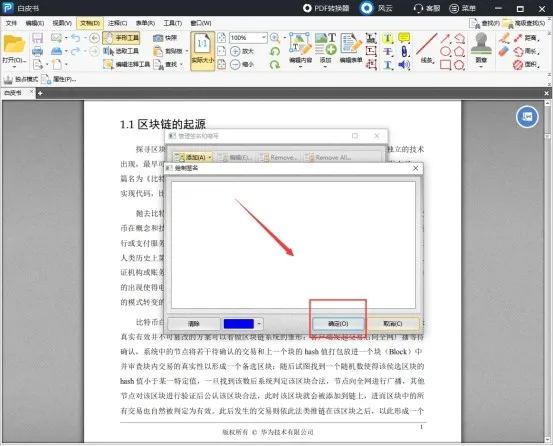
Task: Select the 手形工具 hand tool
Action: [121, 38]
